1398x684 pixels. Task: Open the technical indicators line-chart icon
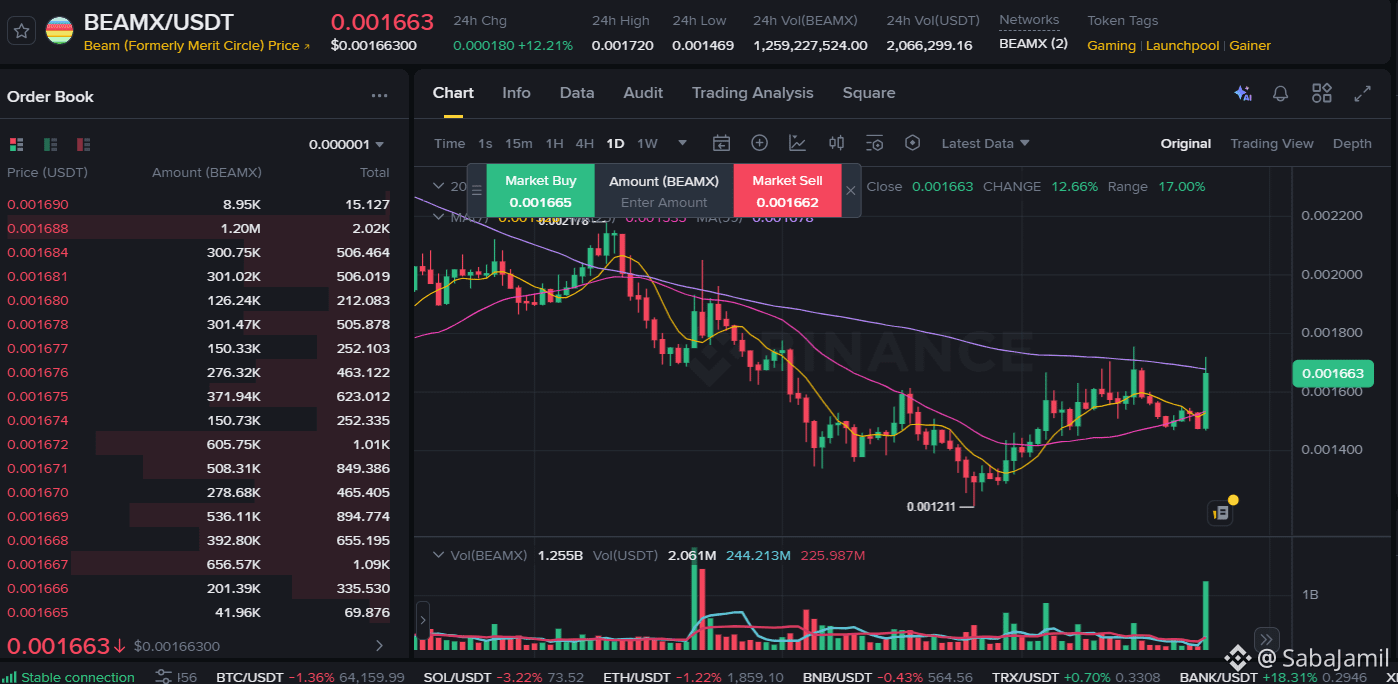click(797, 143)
